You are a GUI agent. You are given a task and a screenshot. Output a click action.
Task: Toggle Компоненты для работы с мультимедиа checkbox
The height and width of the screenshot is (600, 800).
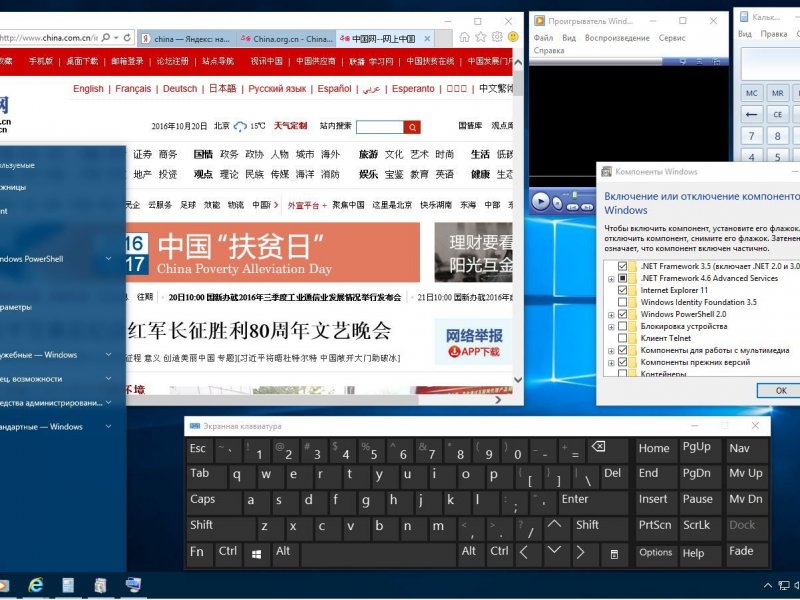(622, 350)
